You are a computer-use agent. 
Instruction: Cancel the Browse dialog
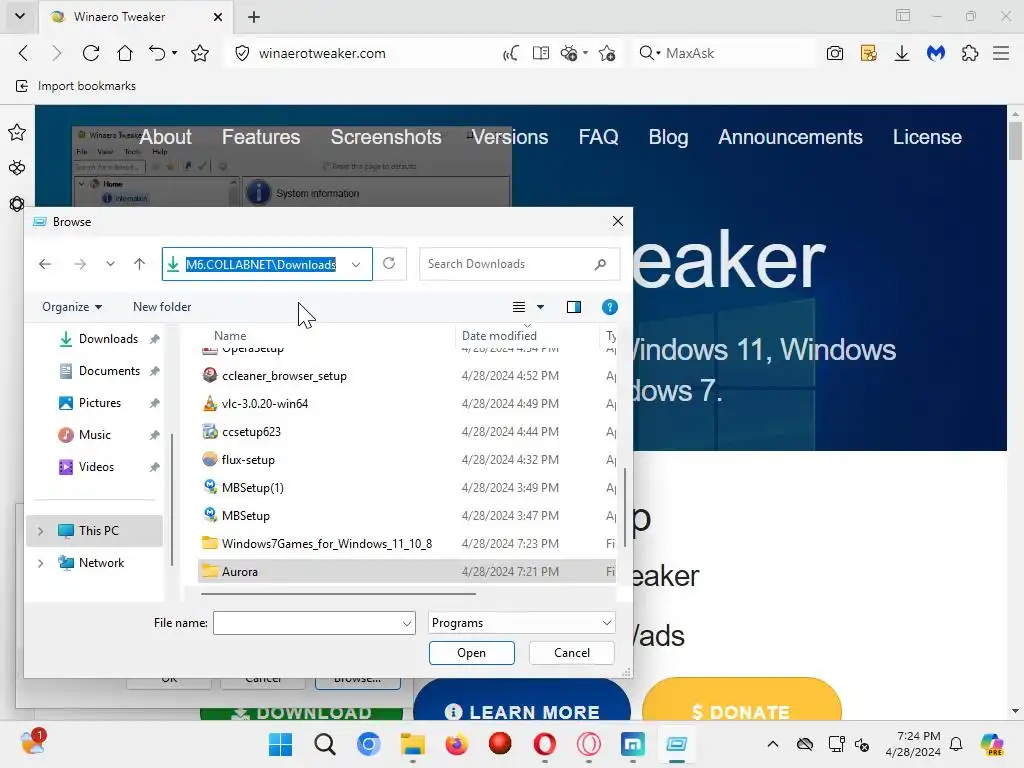click(x=571, y=653)
